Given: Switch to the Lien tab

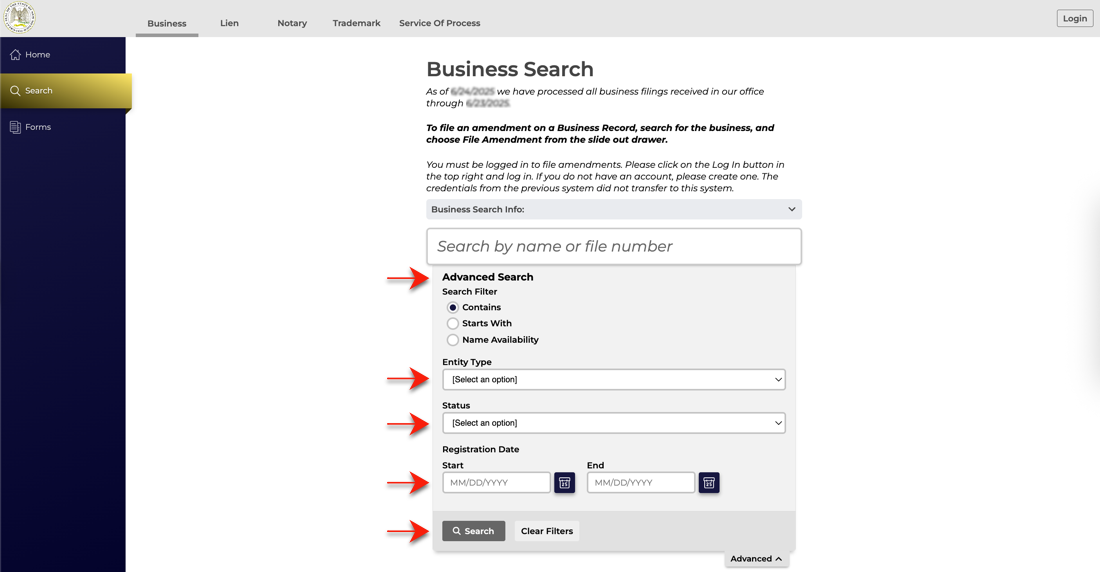Looking at the screenshot, I should [229, 23].
